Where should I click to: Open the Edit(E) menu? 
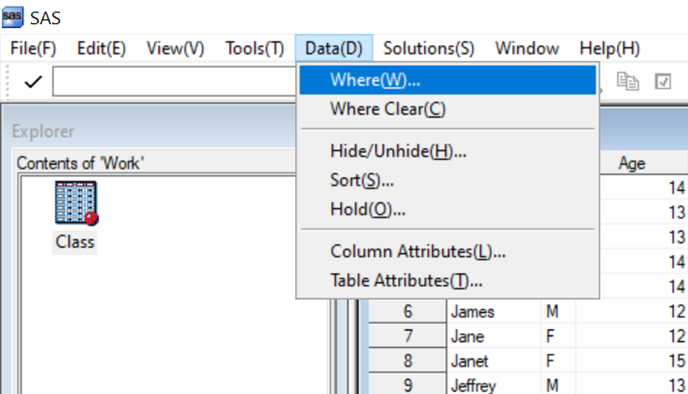[x=101, y=48]
